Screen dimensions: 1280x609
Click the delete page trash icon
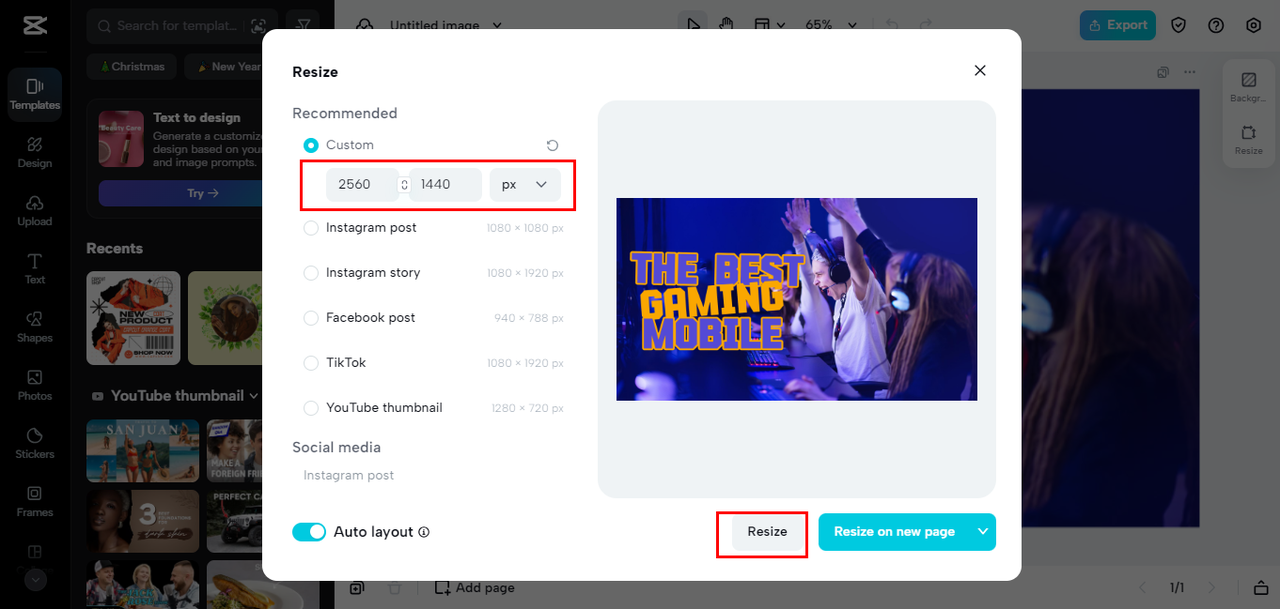pyautogui.click(x=395, y=588)
